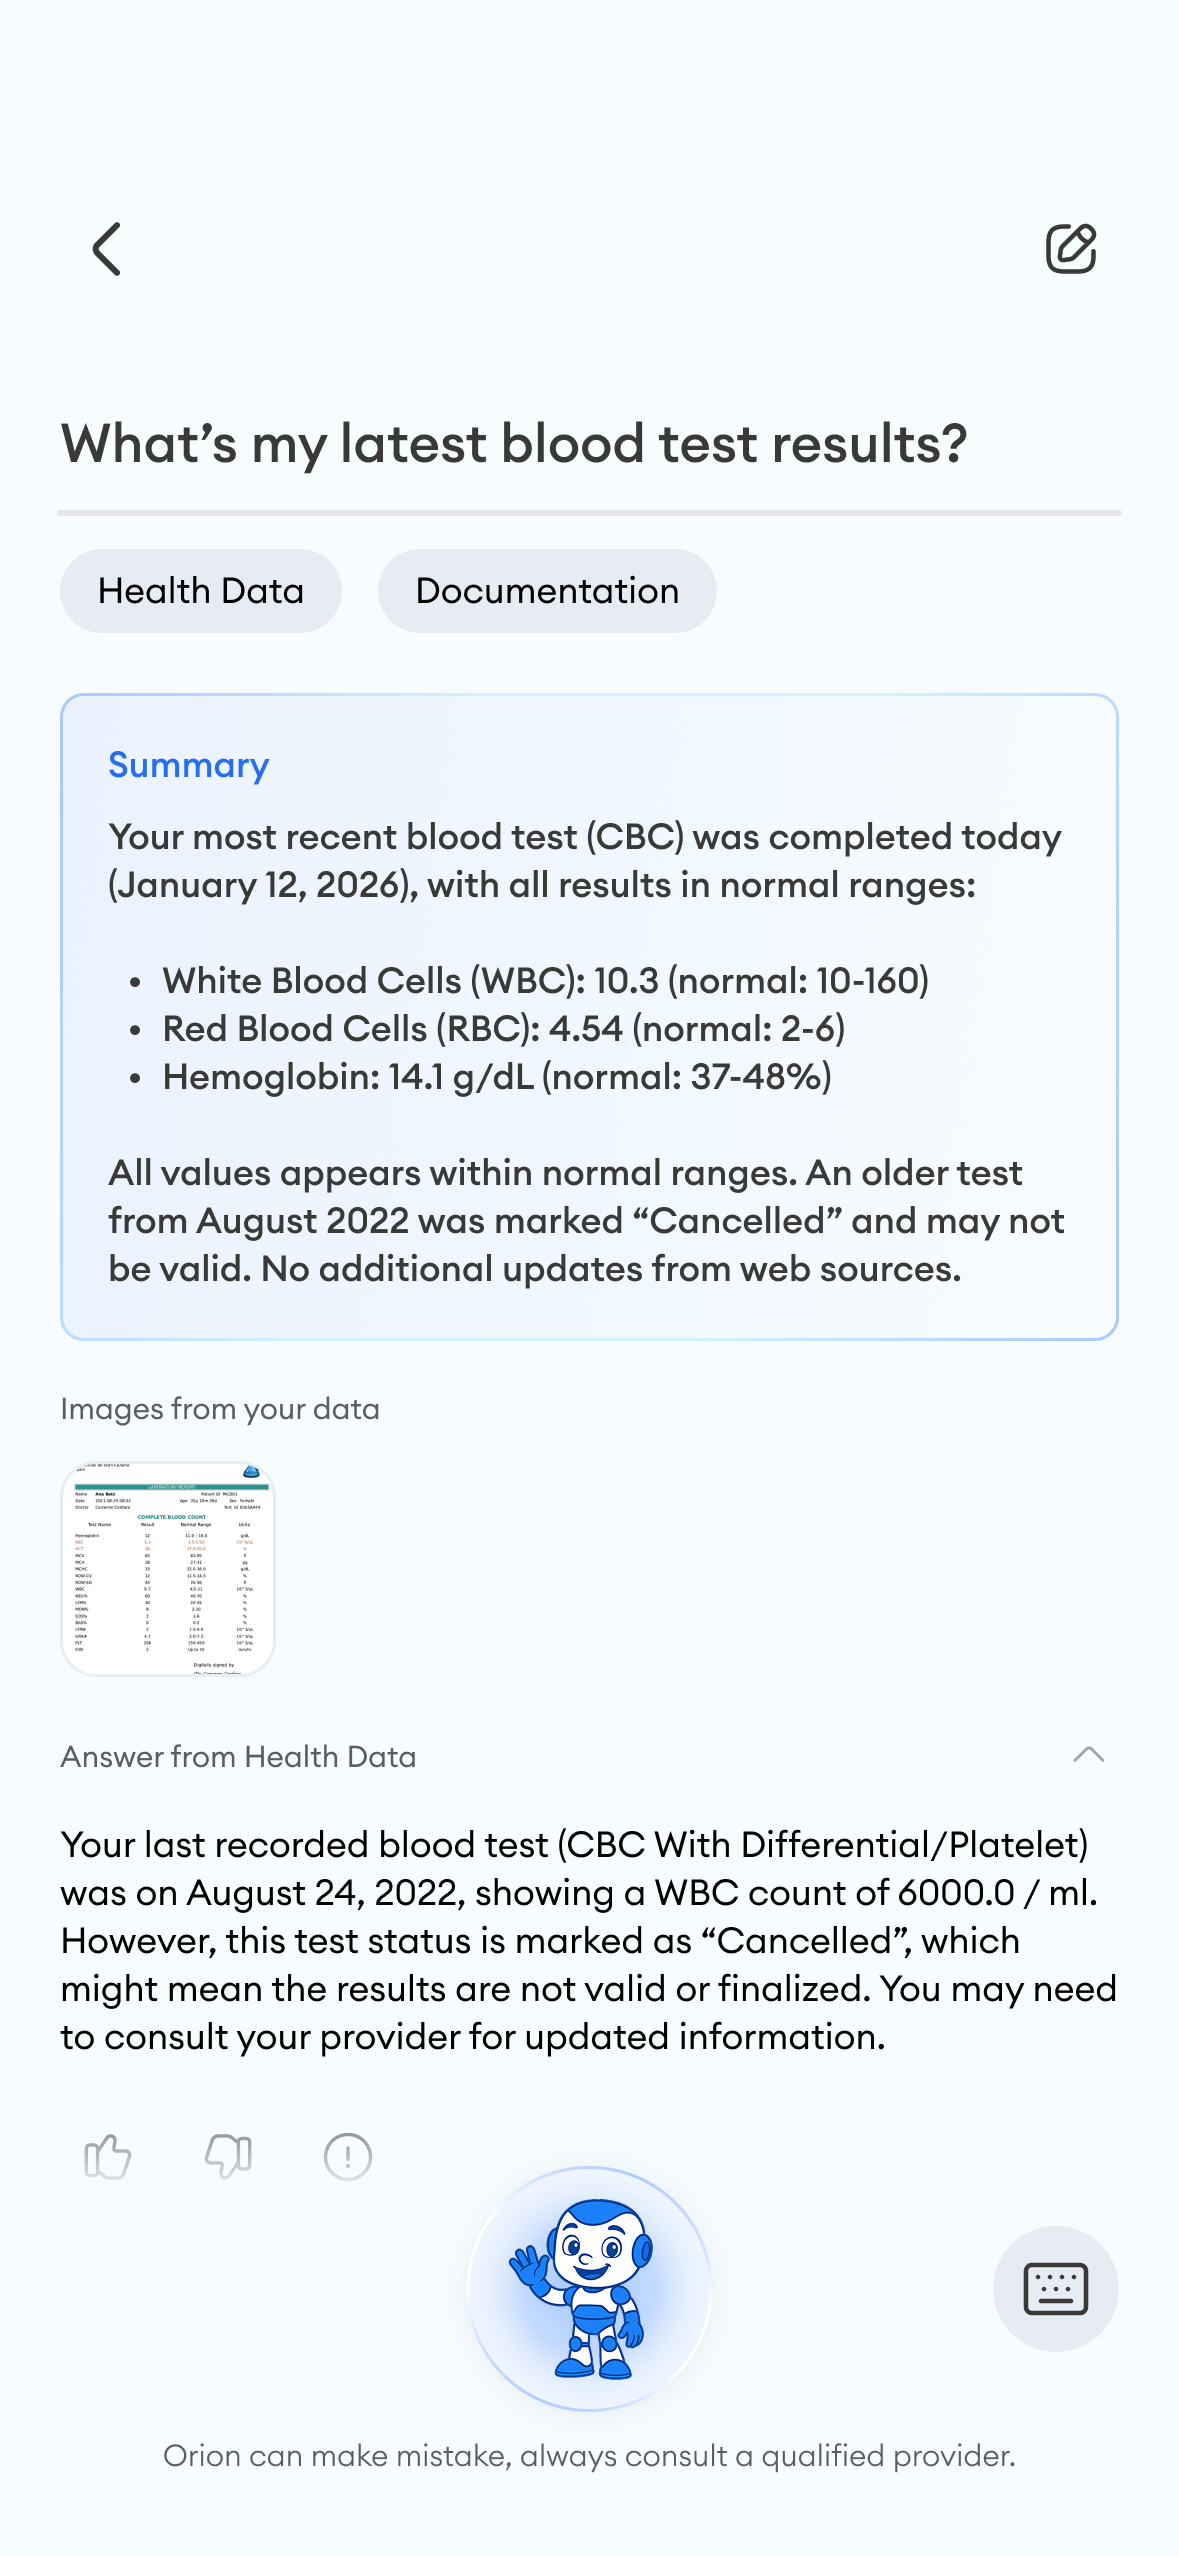Open keyboard input with keyboard button
The height and width of the screenshot is (2556, 1179).
click(x=1055, y=2288)
